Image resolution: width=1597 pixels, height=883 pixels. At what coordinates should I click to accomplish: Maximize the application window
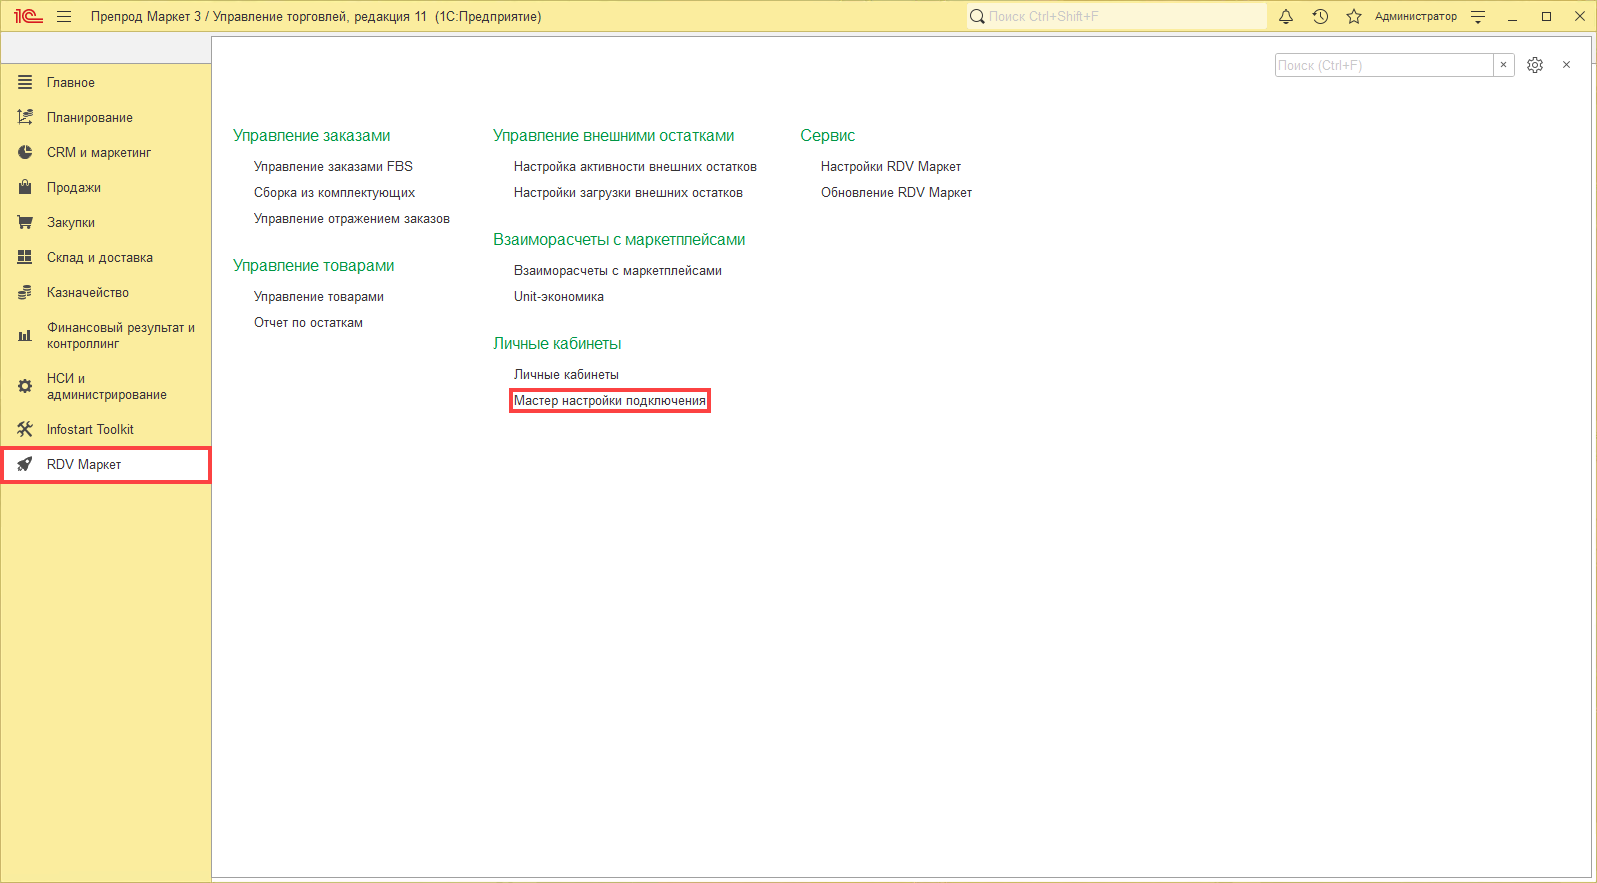(1546, 16)
